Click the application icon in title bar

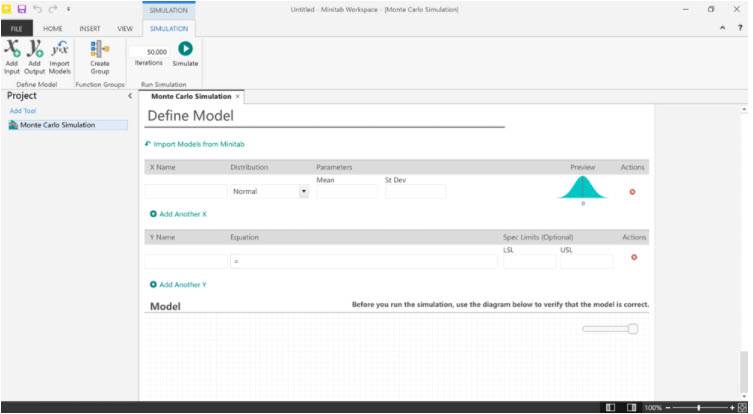click(x=7, y=9)
